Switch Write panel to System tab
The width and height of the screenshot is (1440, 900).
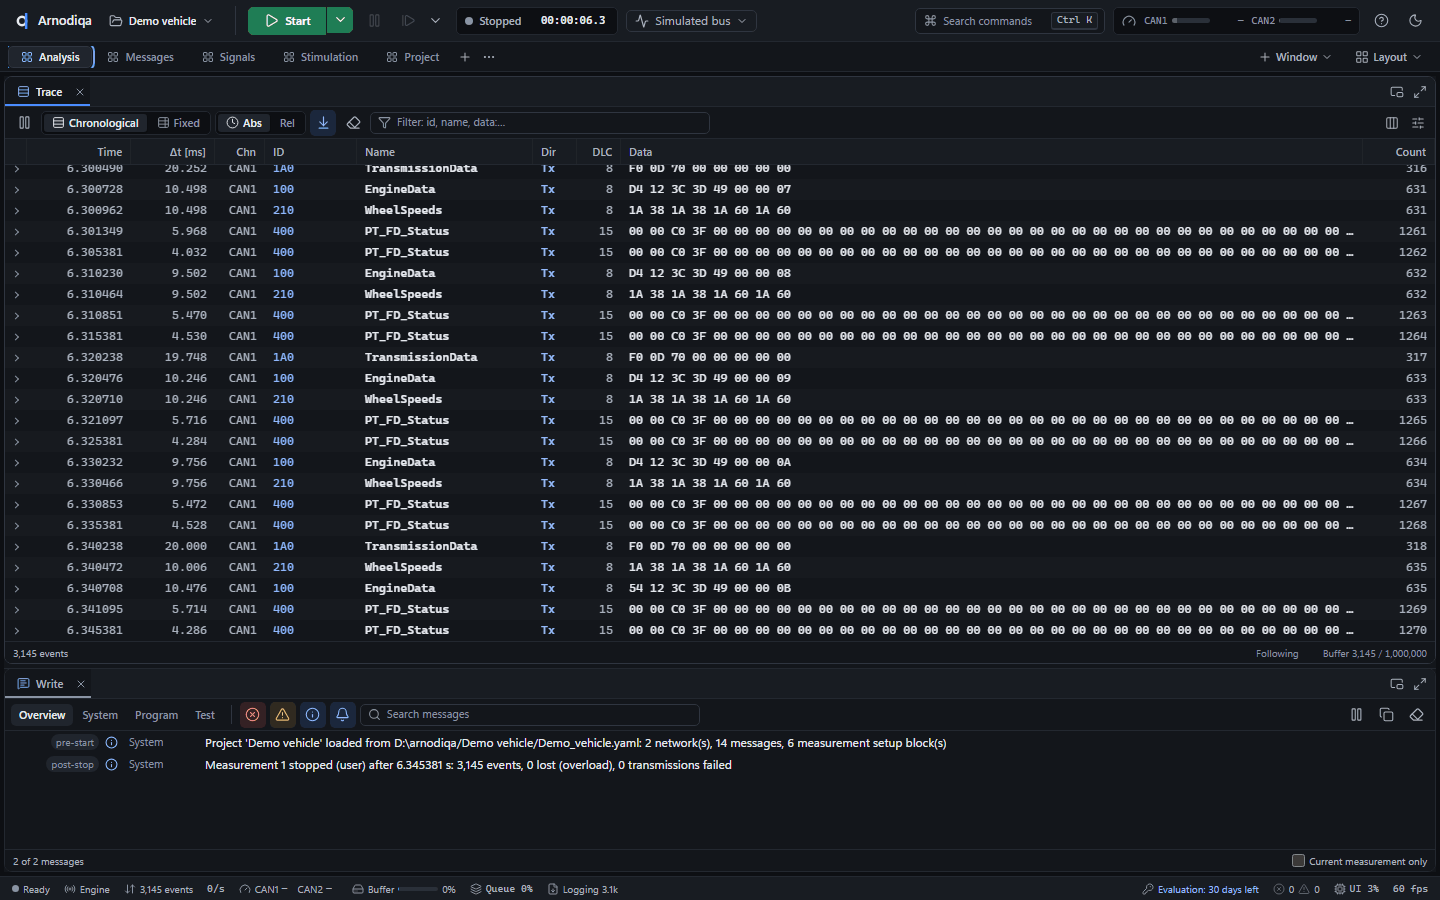point(100,715)
